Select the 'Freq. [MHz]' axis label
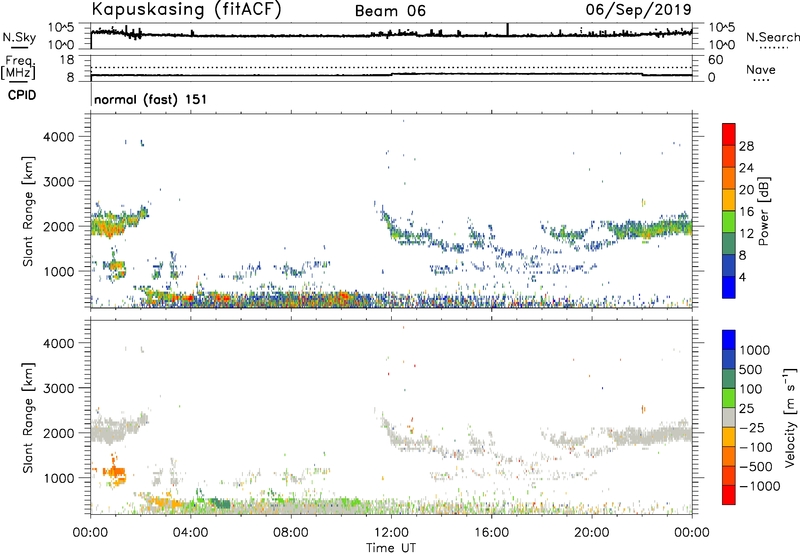This screenshot has width=800, height=554. (x=18, y=67)
